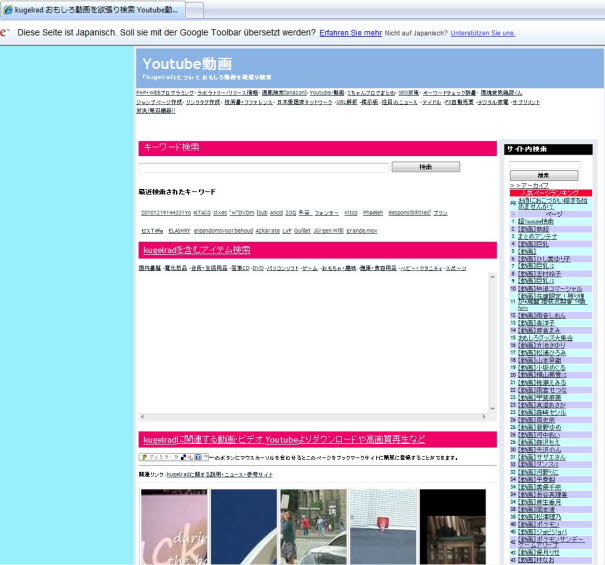Open recent keyword 'Kitco'
Image resolution: width=605 pixels, height=565 pixels.
(351, 213)
